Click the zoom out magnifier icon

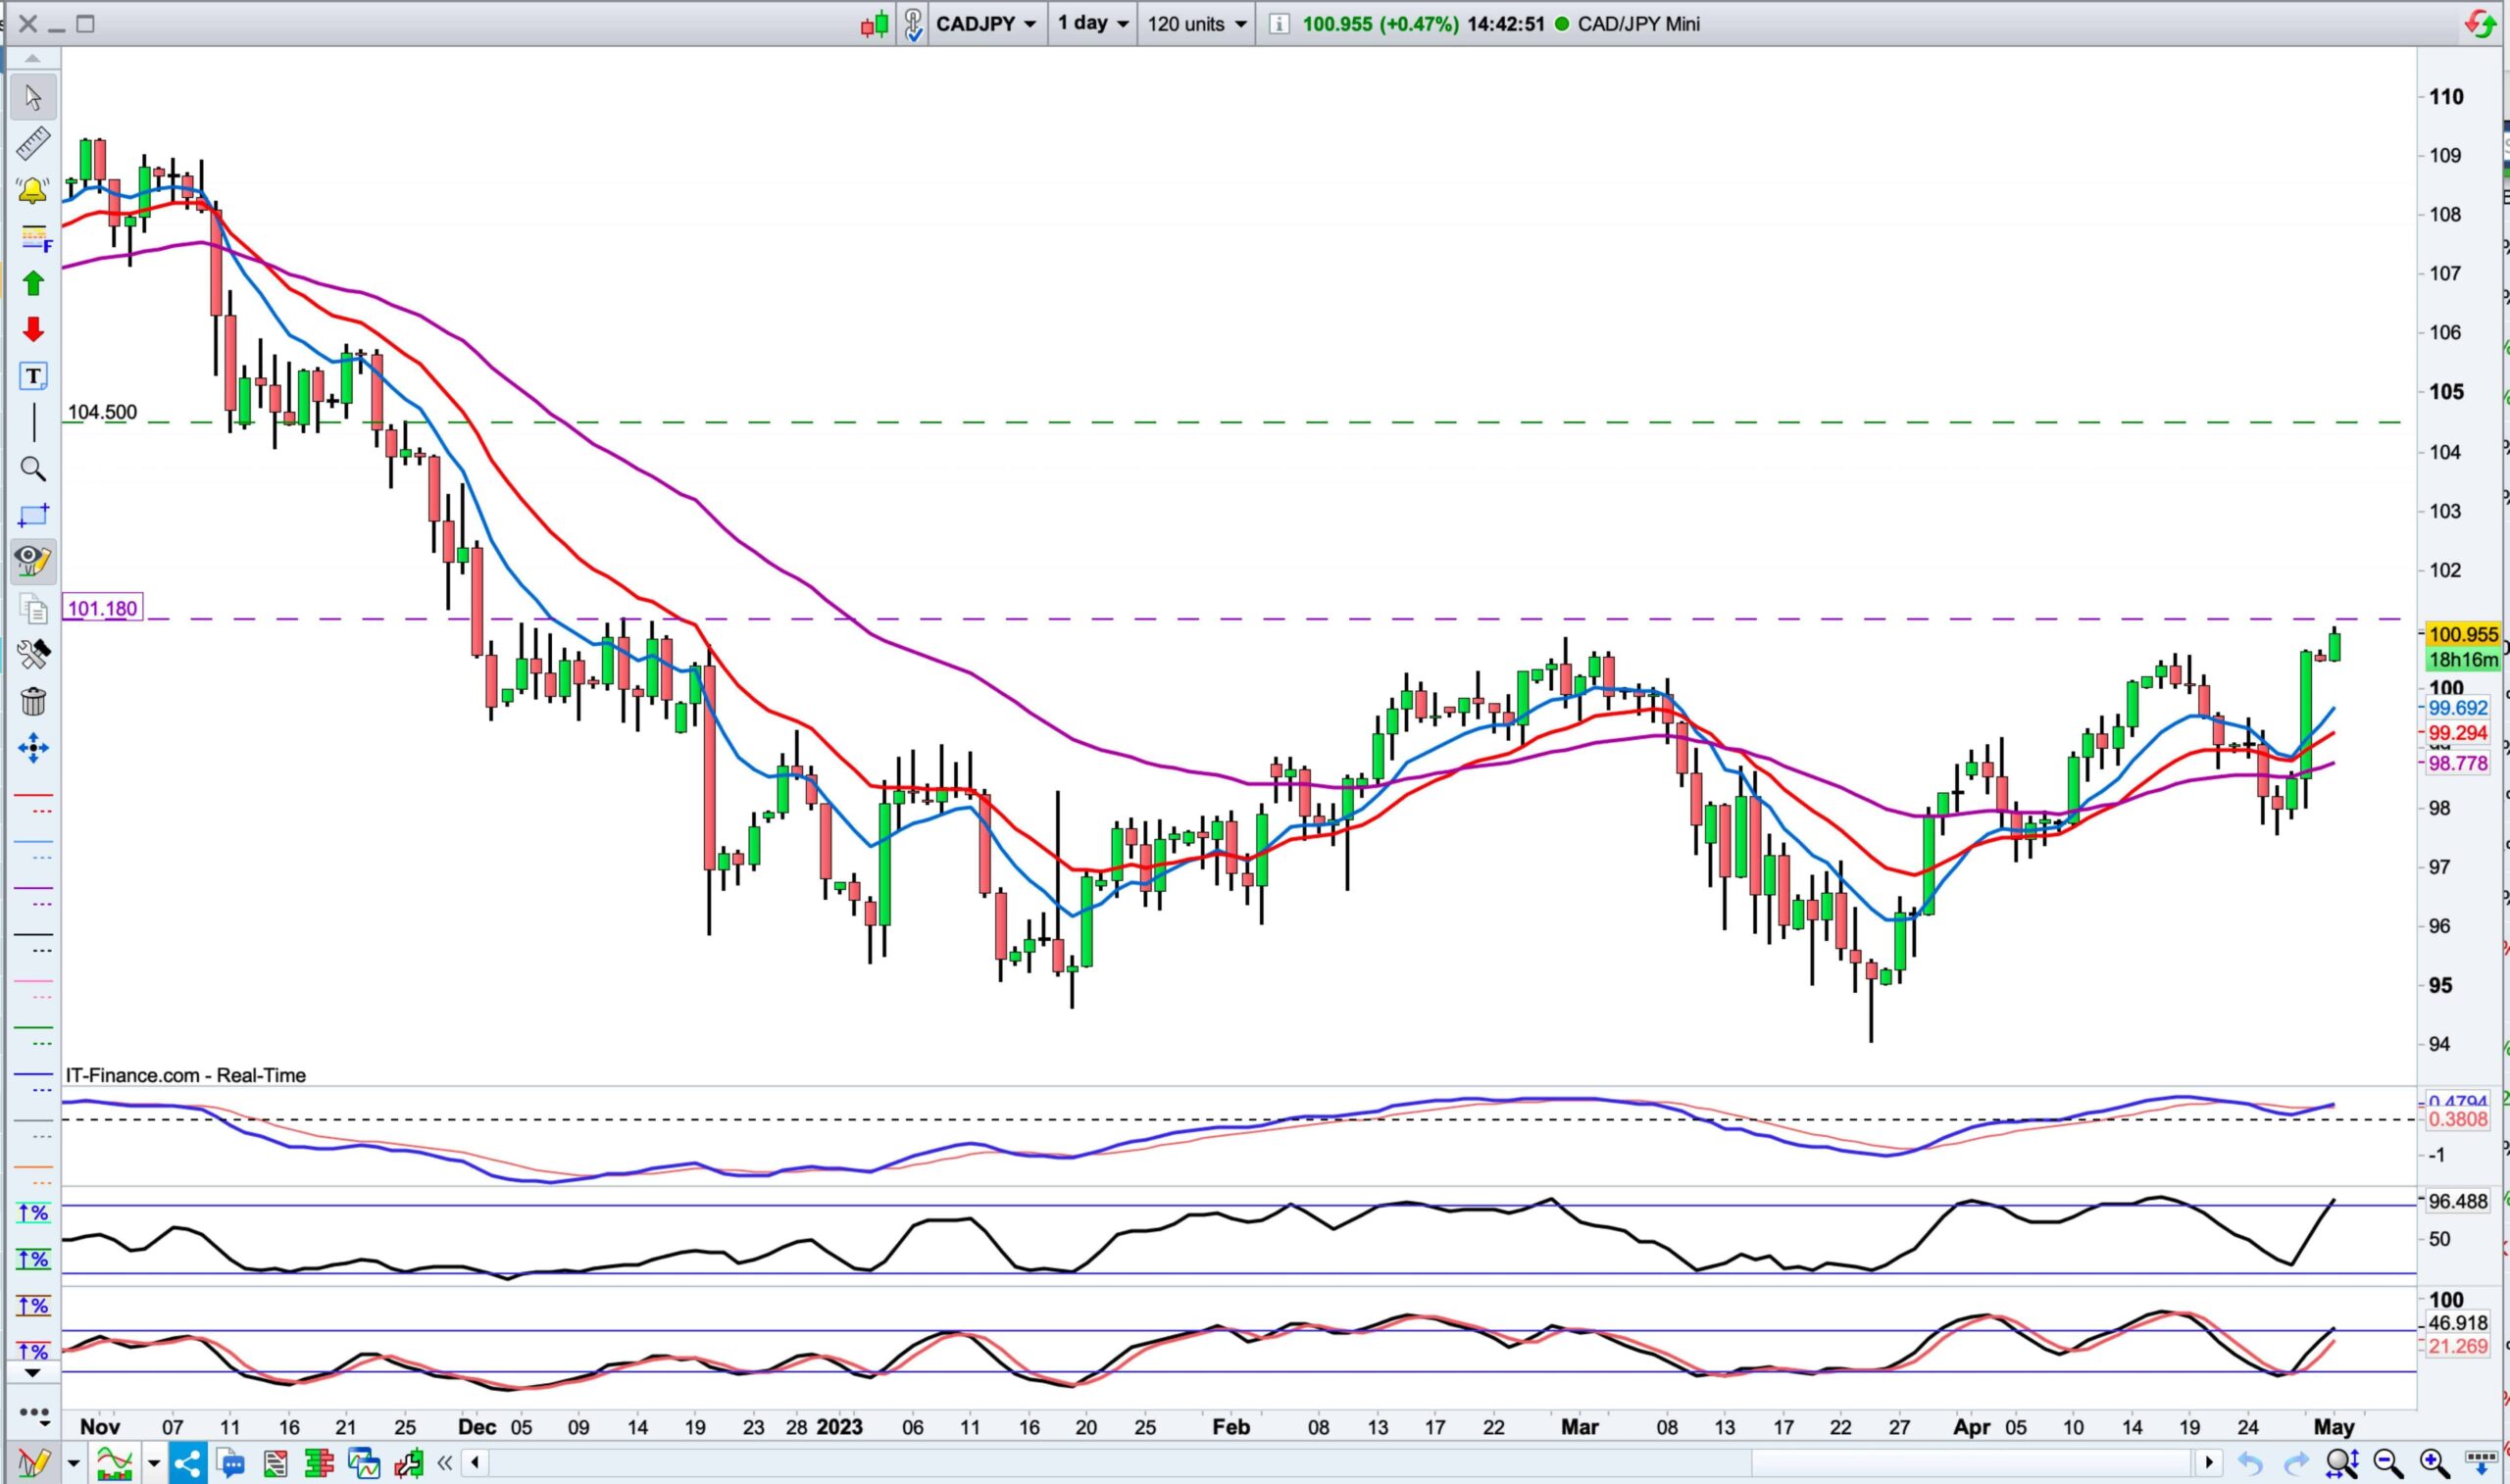pos(2388,1464)
